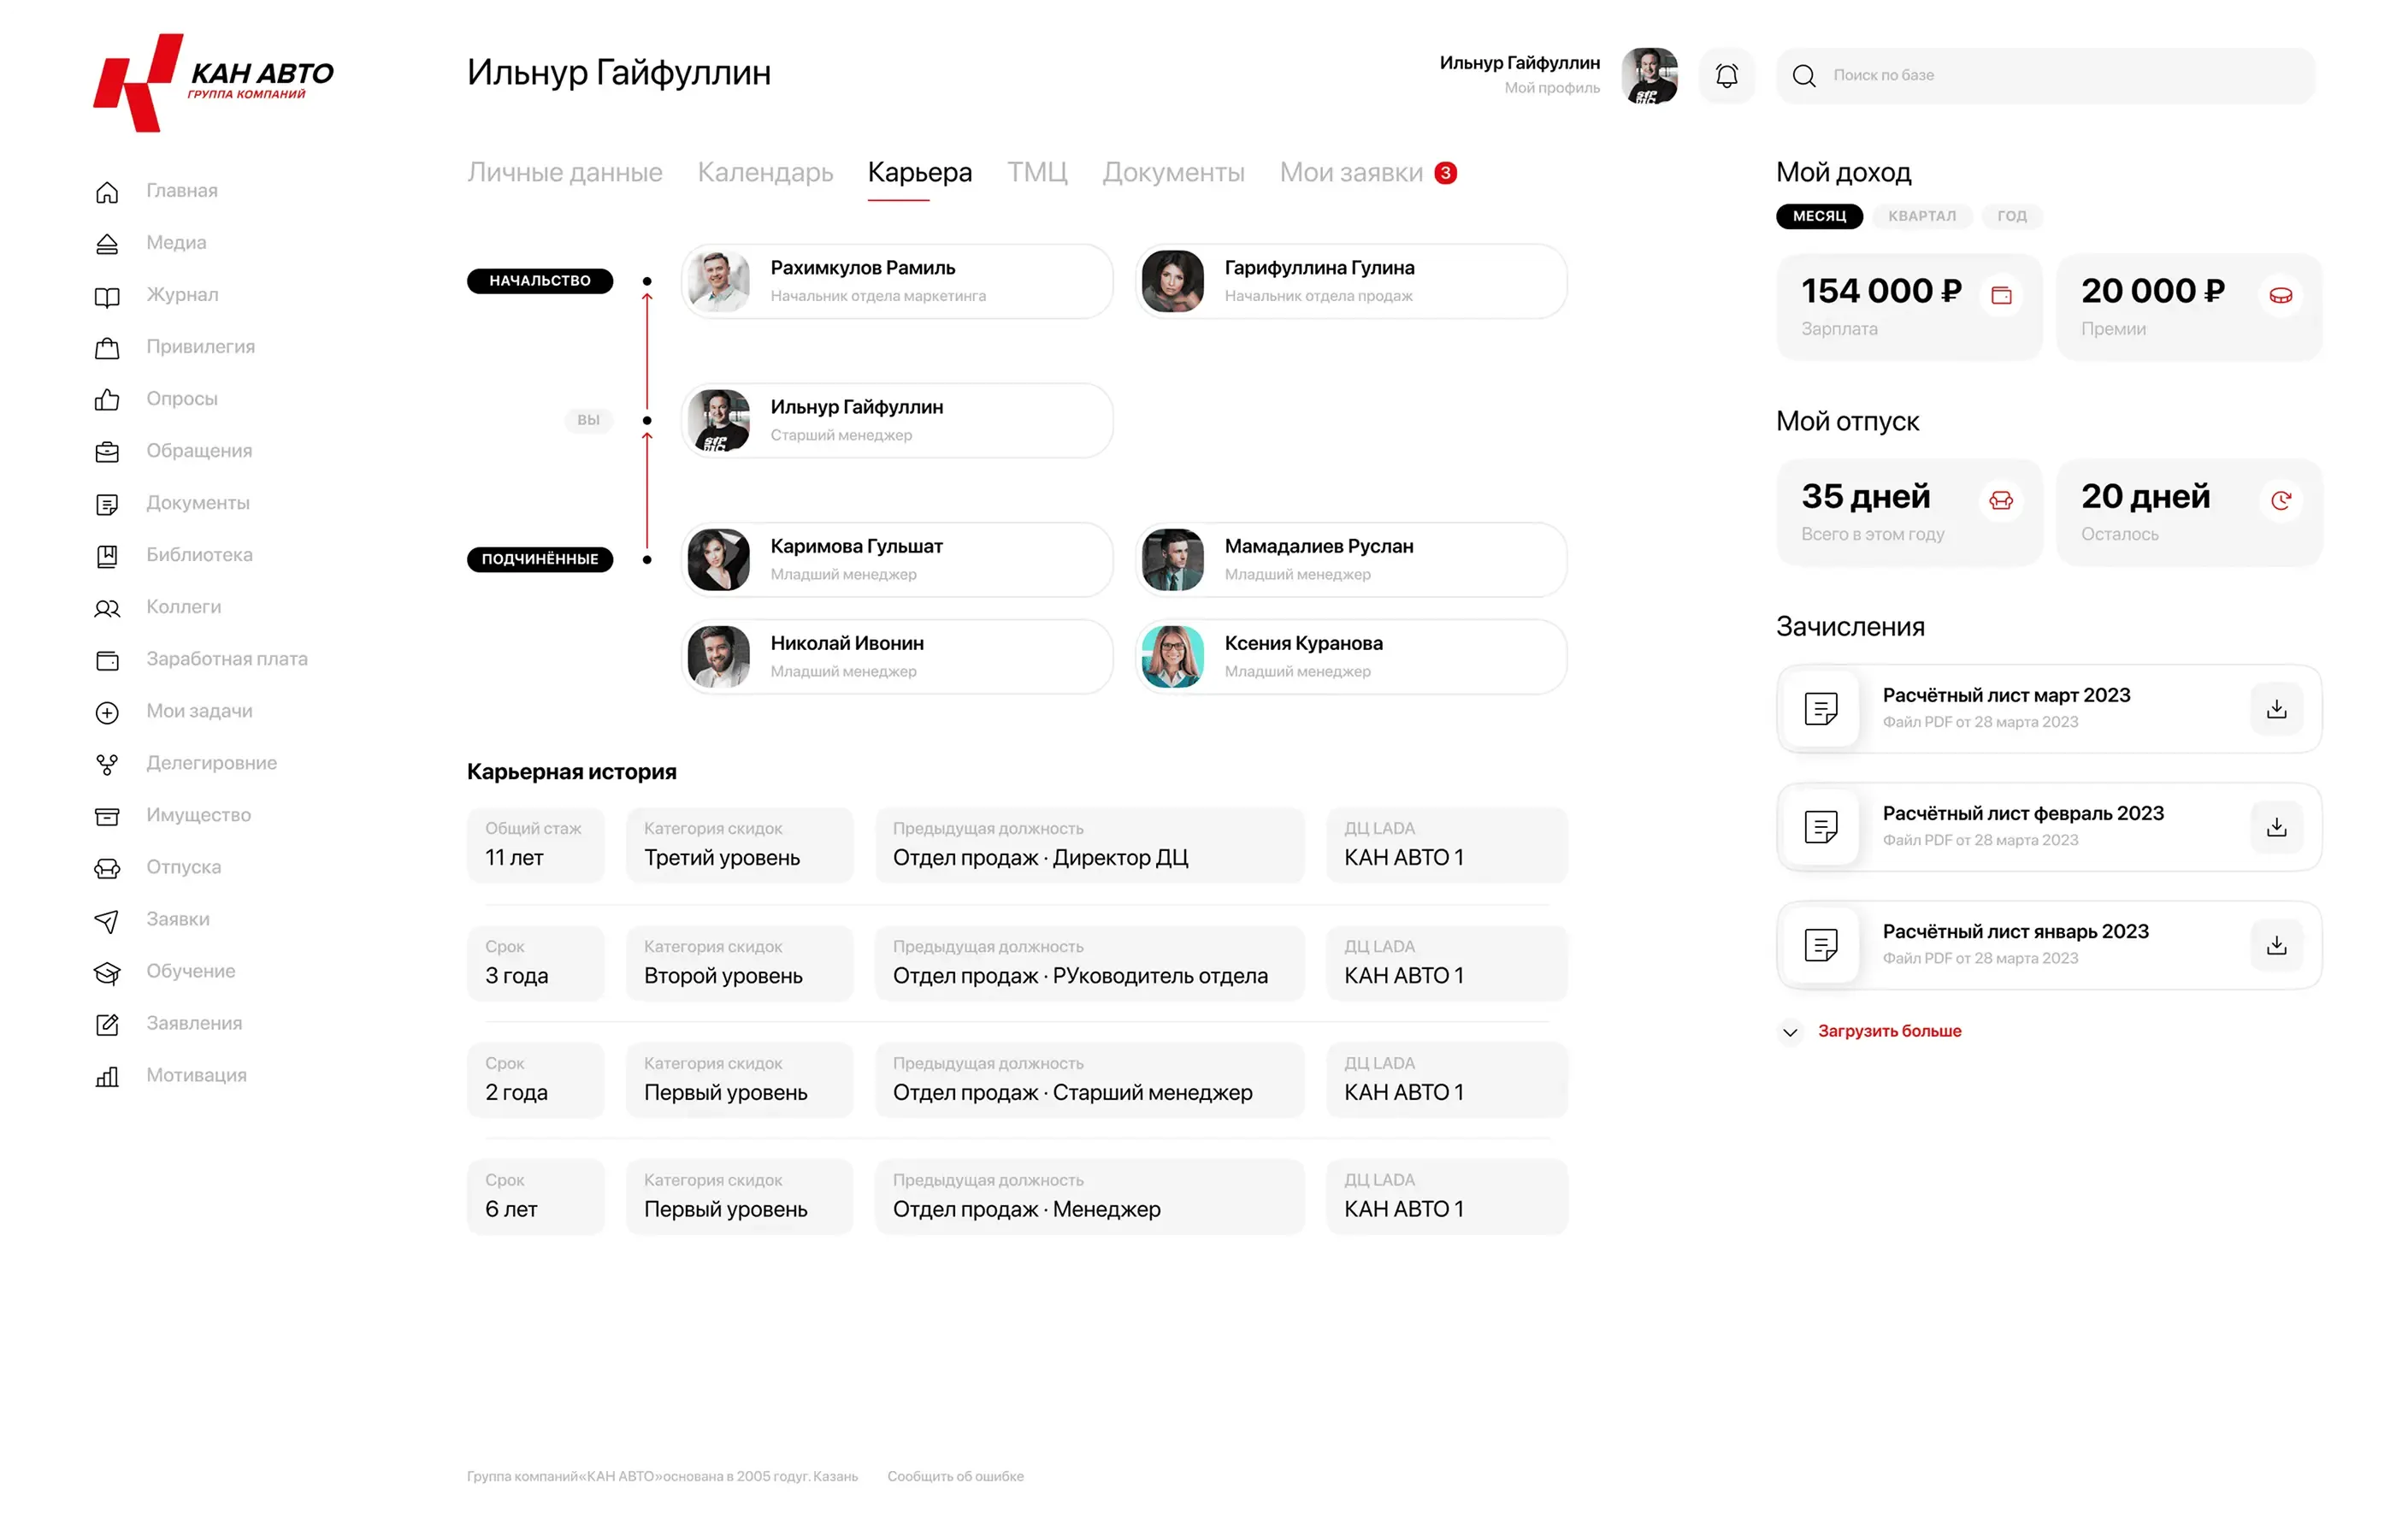Switch to the Календарь tab
2408x1519 pixels.
point(765,173)
